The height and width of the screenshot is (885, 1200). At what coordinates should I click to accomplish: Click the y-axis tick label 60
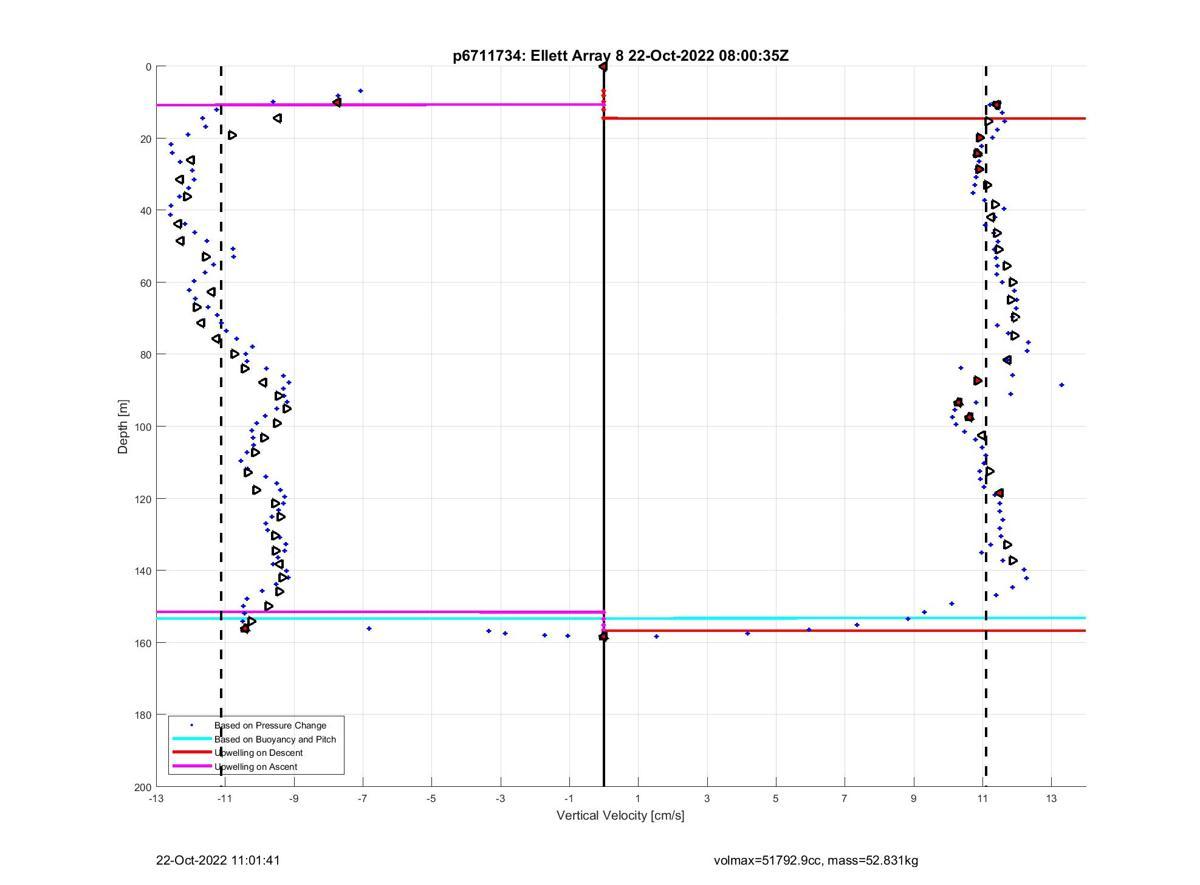[146, 283]
